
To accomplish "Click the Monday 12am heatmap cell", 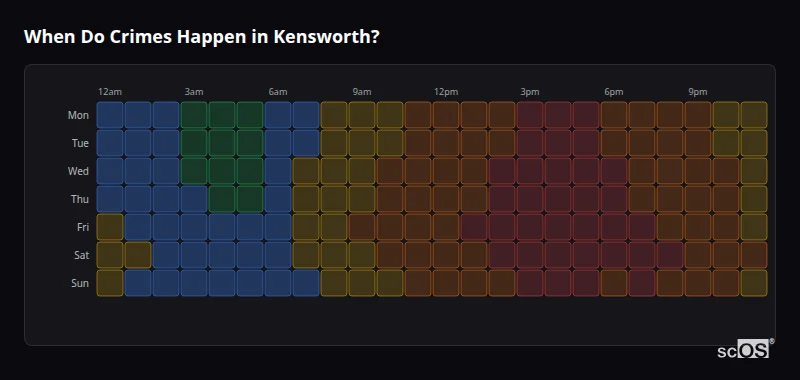I will (110, 115).
